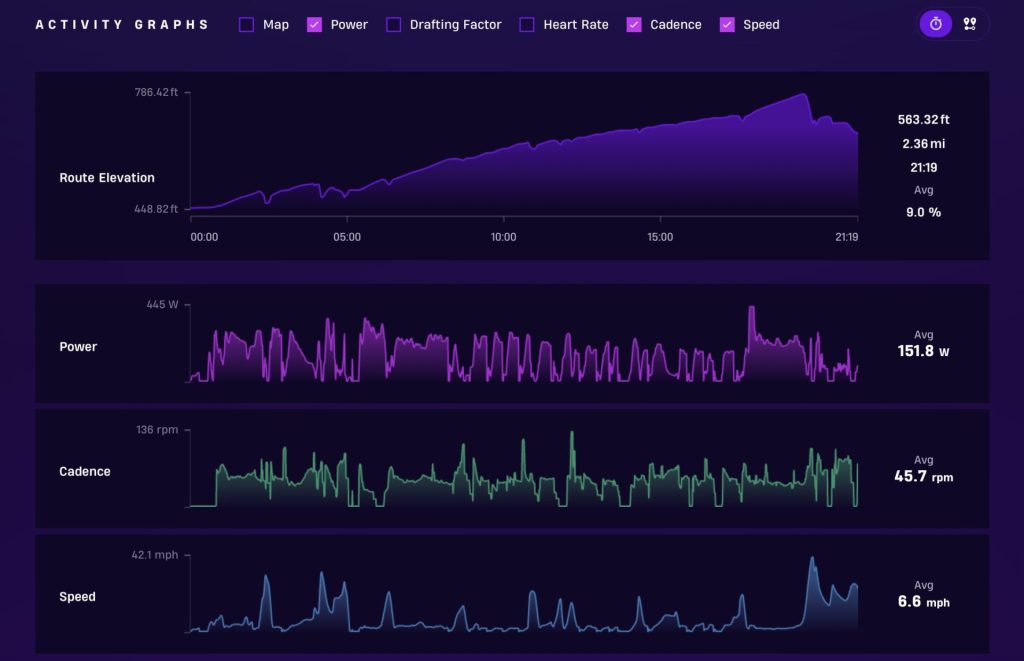Viewport: 1024px width, 661px height.
Task: Click the 9.0 % average grade value
Action: point(923,212)
